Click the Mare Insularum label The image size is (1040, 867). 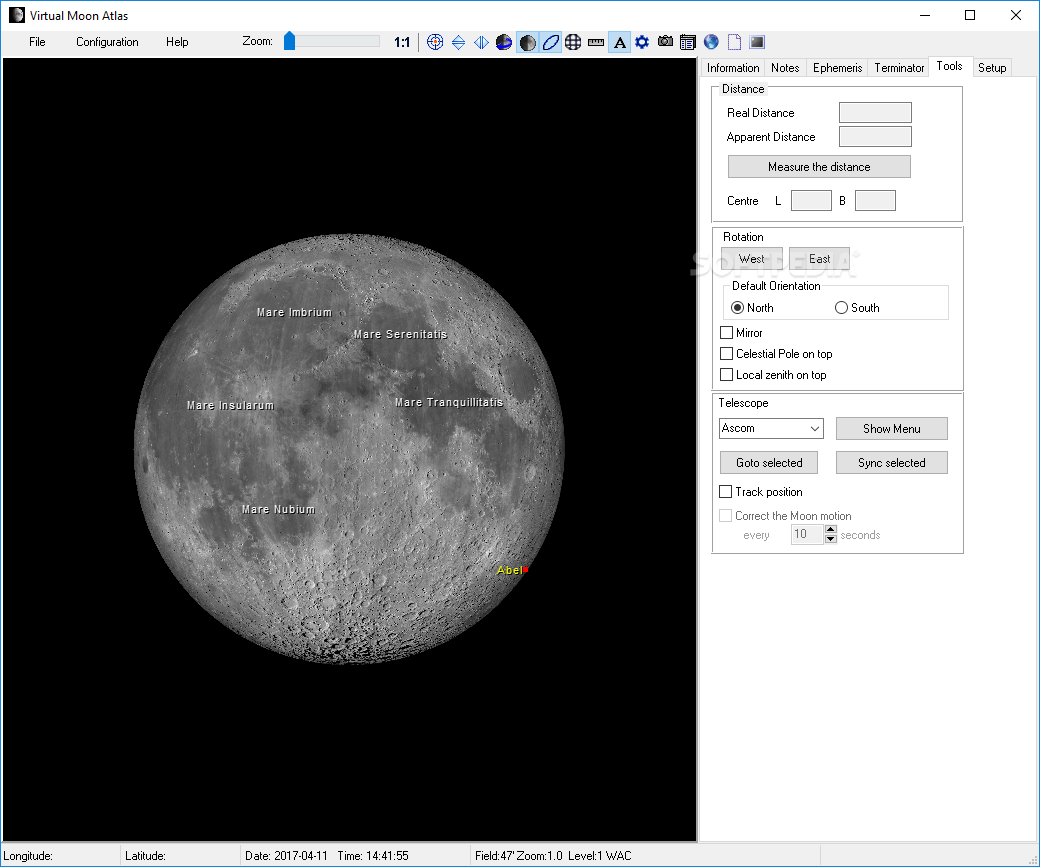(230, 405)
